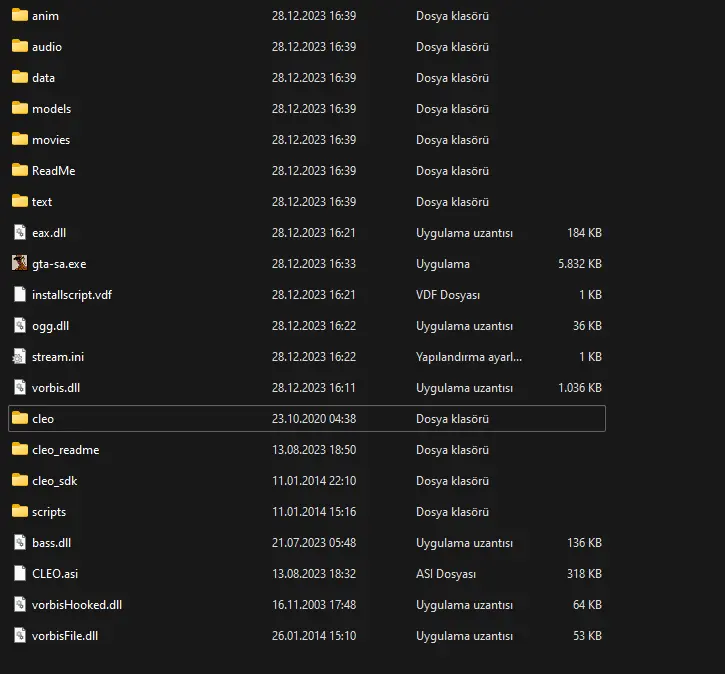Select the text folder name
This screenshot has height=674, width=725.
pos(42,202)
